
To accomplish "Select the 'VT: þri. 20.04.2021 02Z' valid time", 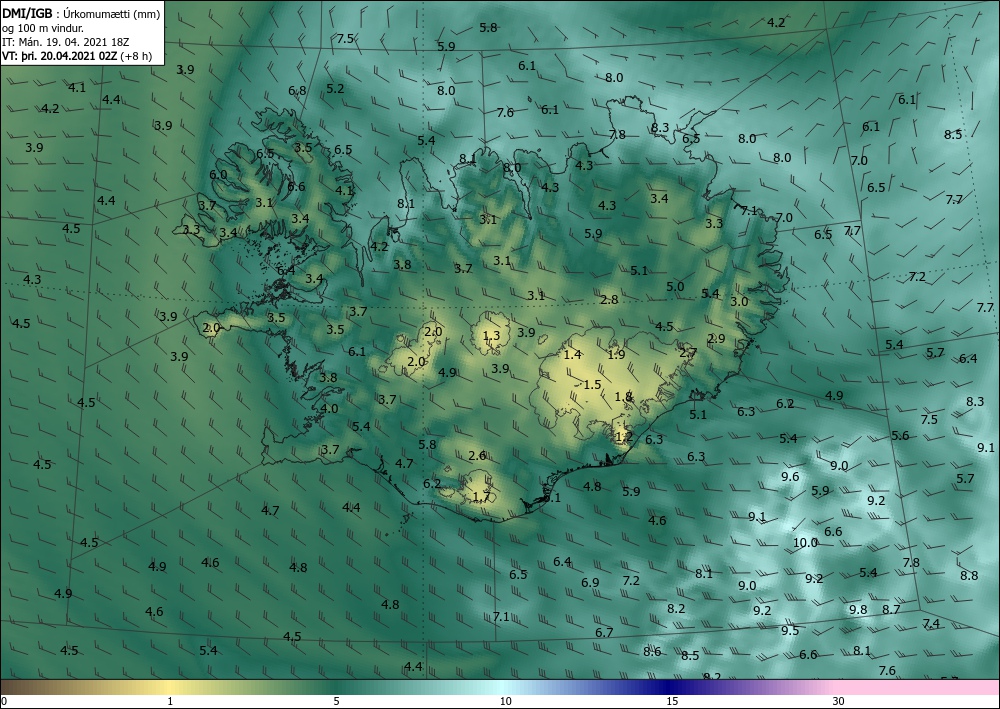I will point(59,56).
